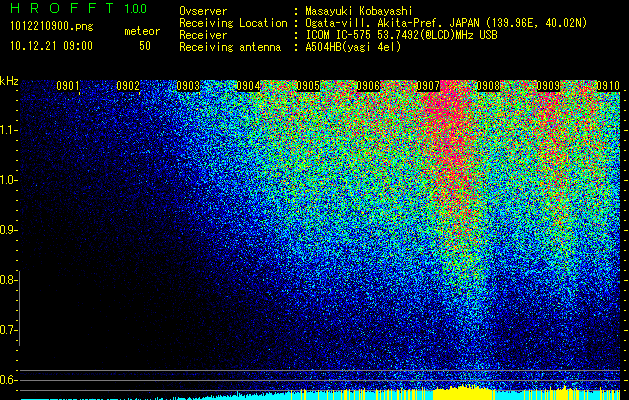Image resolution: width=629 pixels, height=400 pixels.
Task: Click the 0.6 kHz axis label
Action: (x=8, y=380)
